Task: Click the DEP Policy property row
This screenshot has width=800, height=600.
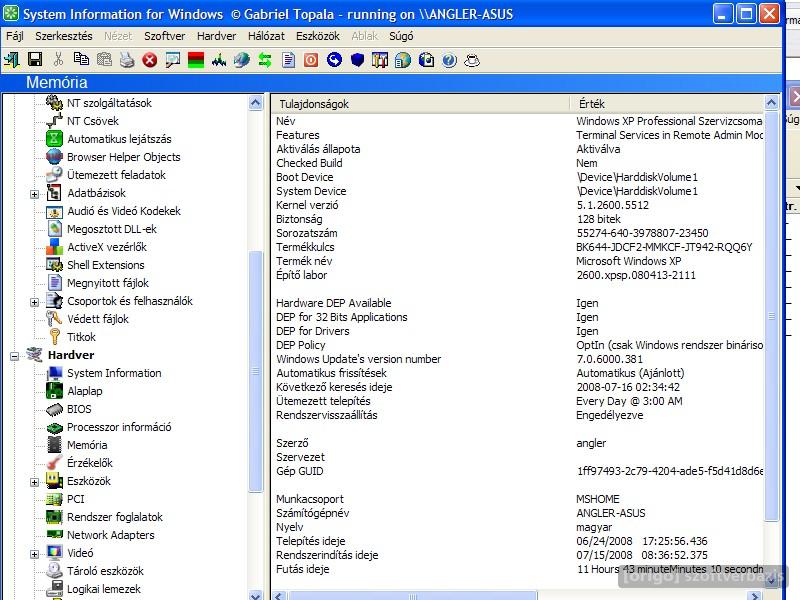Action: 518,345
